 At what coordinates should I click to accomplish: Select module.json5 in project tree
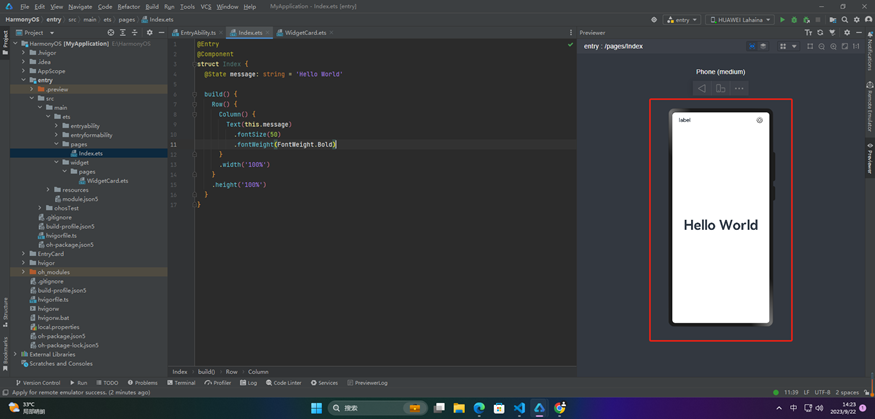76,199
